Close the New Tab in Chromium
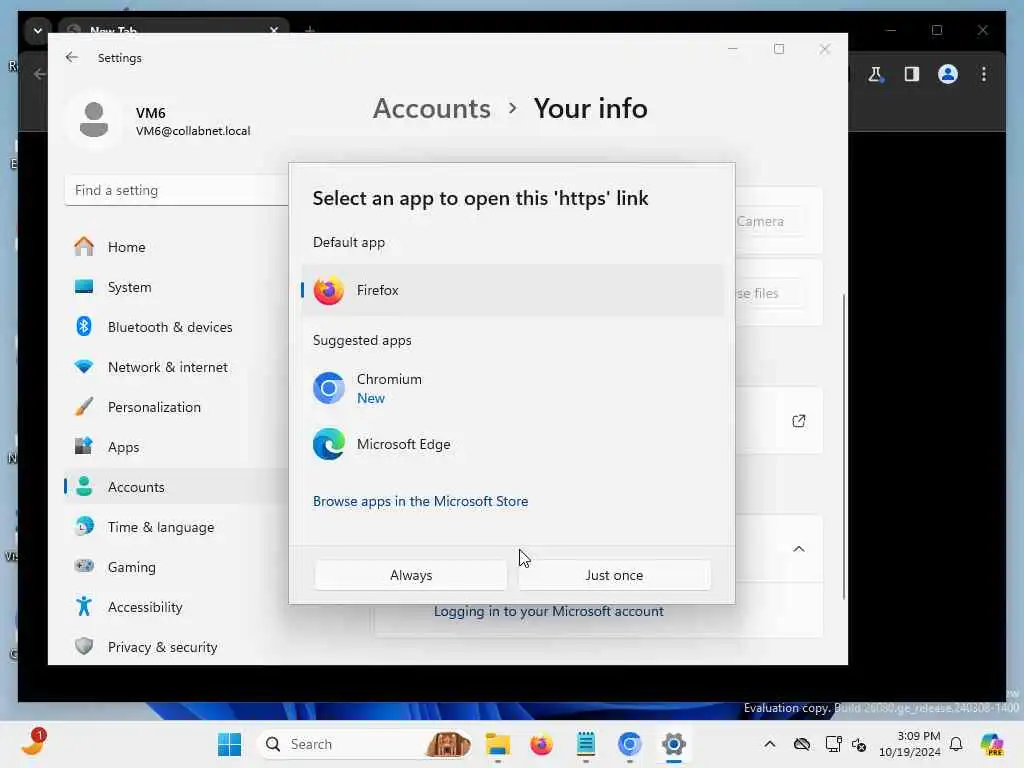The width and height of the screenshot is (1024, 768). [x=274, y=29]
